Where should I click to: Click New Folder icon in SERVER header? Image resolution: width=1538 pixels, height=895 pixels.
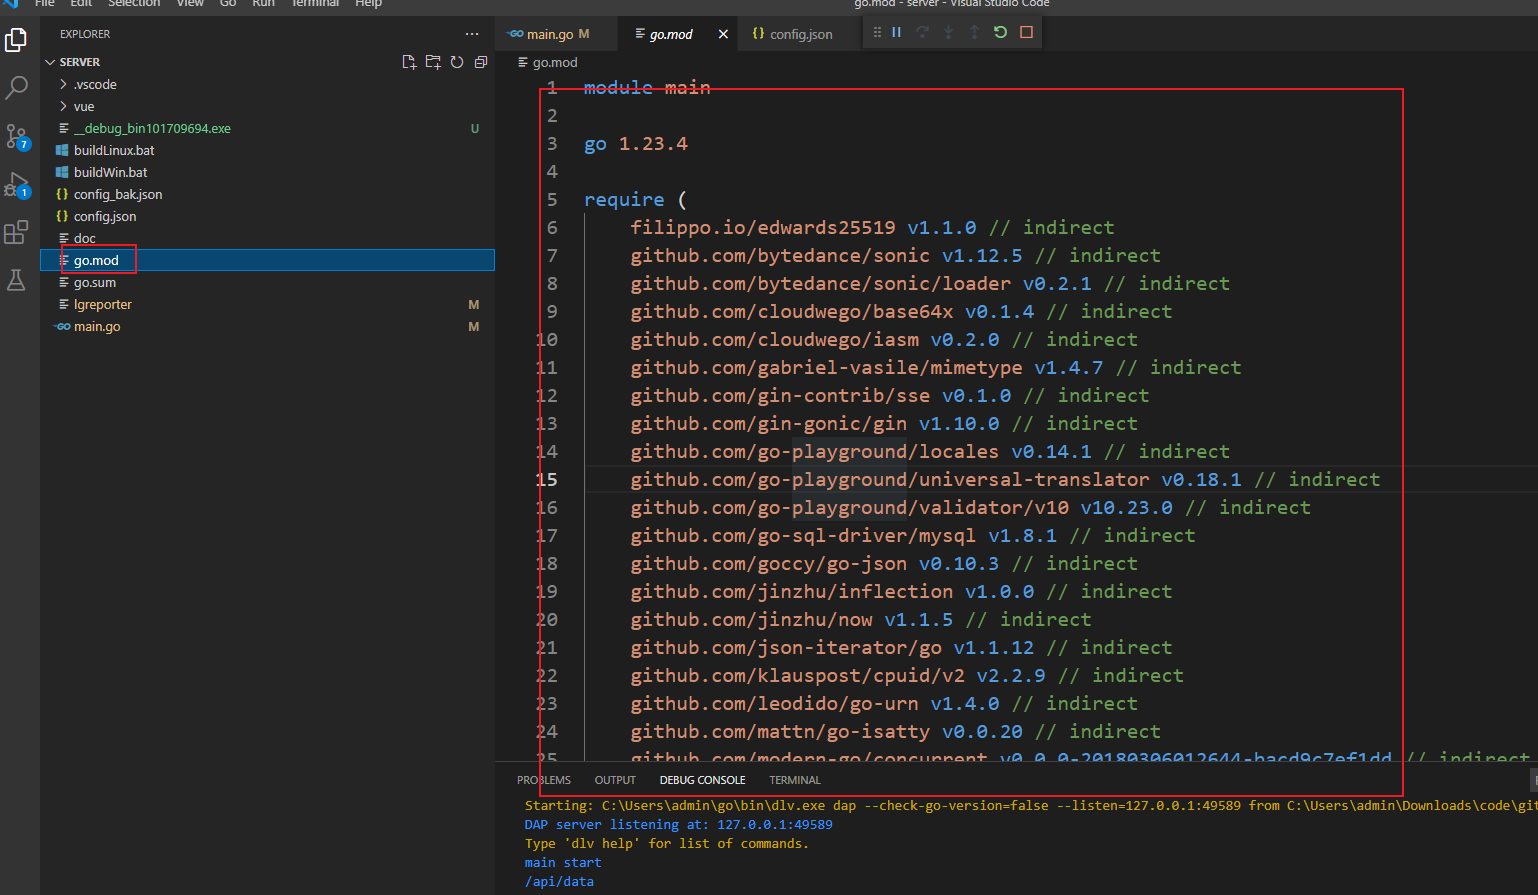[433, 62]
